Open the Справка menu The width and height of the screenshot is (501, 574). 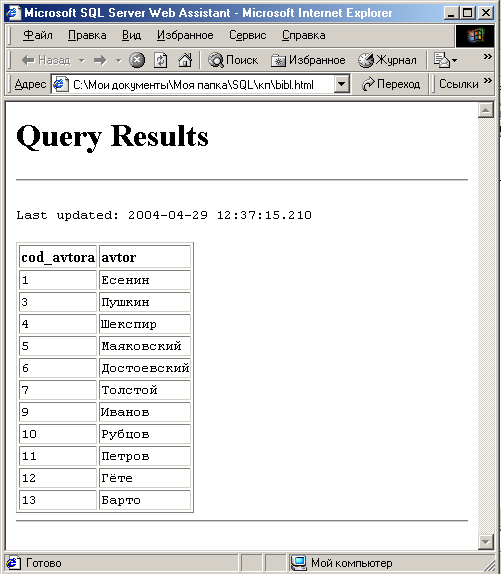tap(303, 35)
